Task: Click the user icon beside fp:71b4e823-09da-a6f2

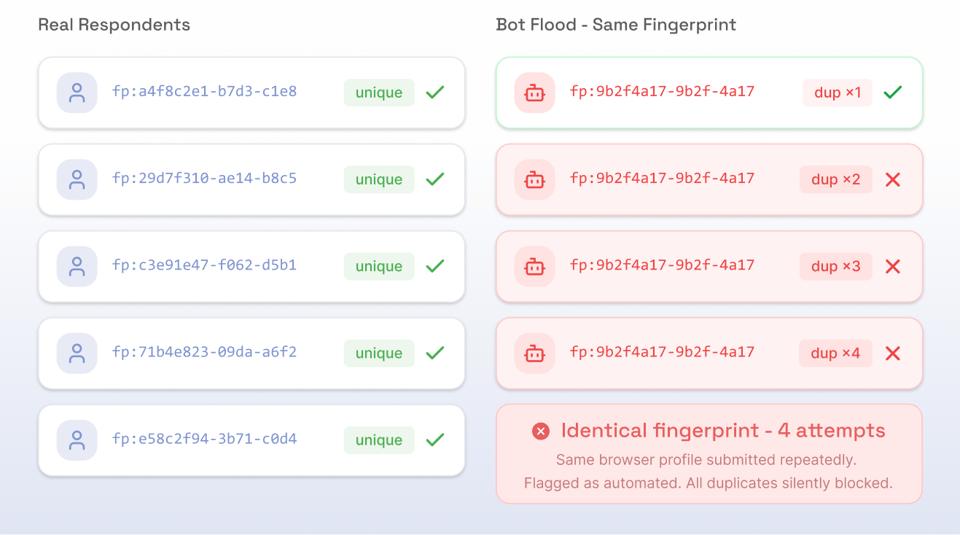Action: coord(77,353)
